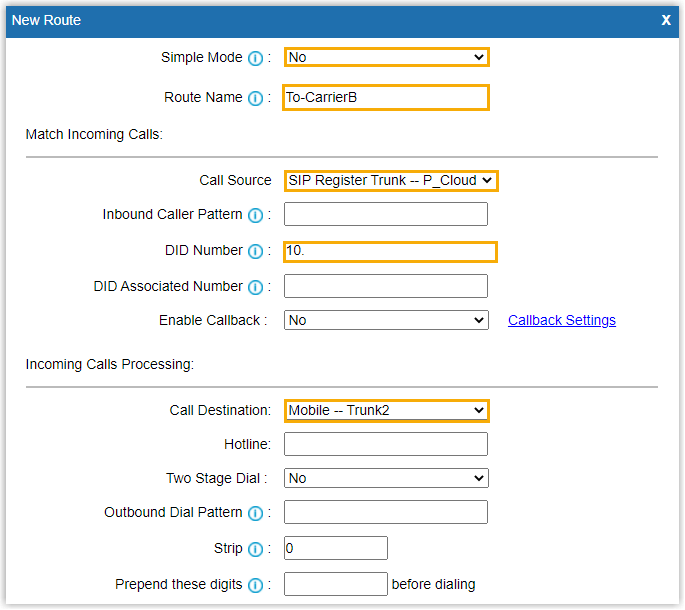Open the Simple Mode dropdown
The image size is (685, 610).
click(386, 57)
